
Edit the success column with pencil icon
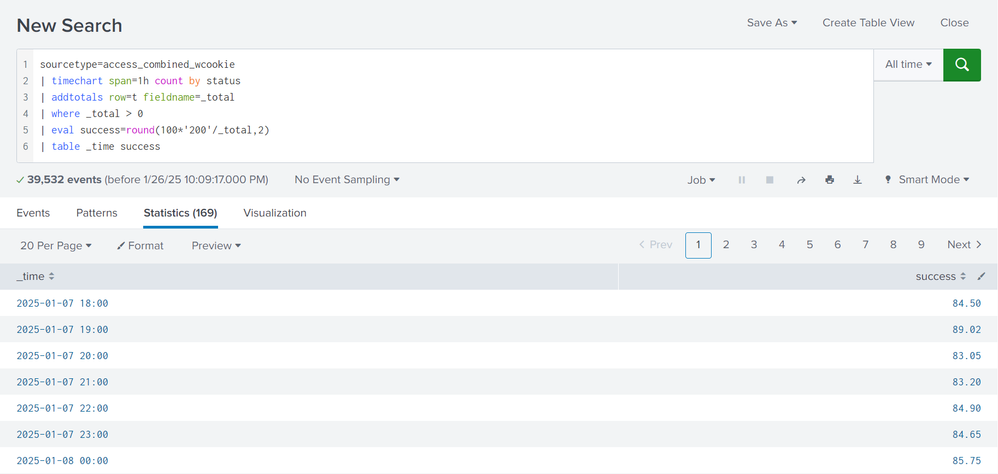(x=981, y=276)
